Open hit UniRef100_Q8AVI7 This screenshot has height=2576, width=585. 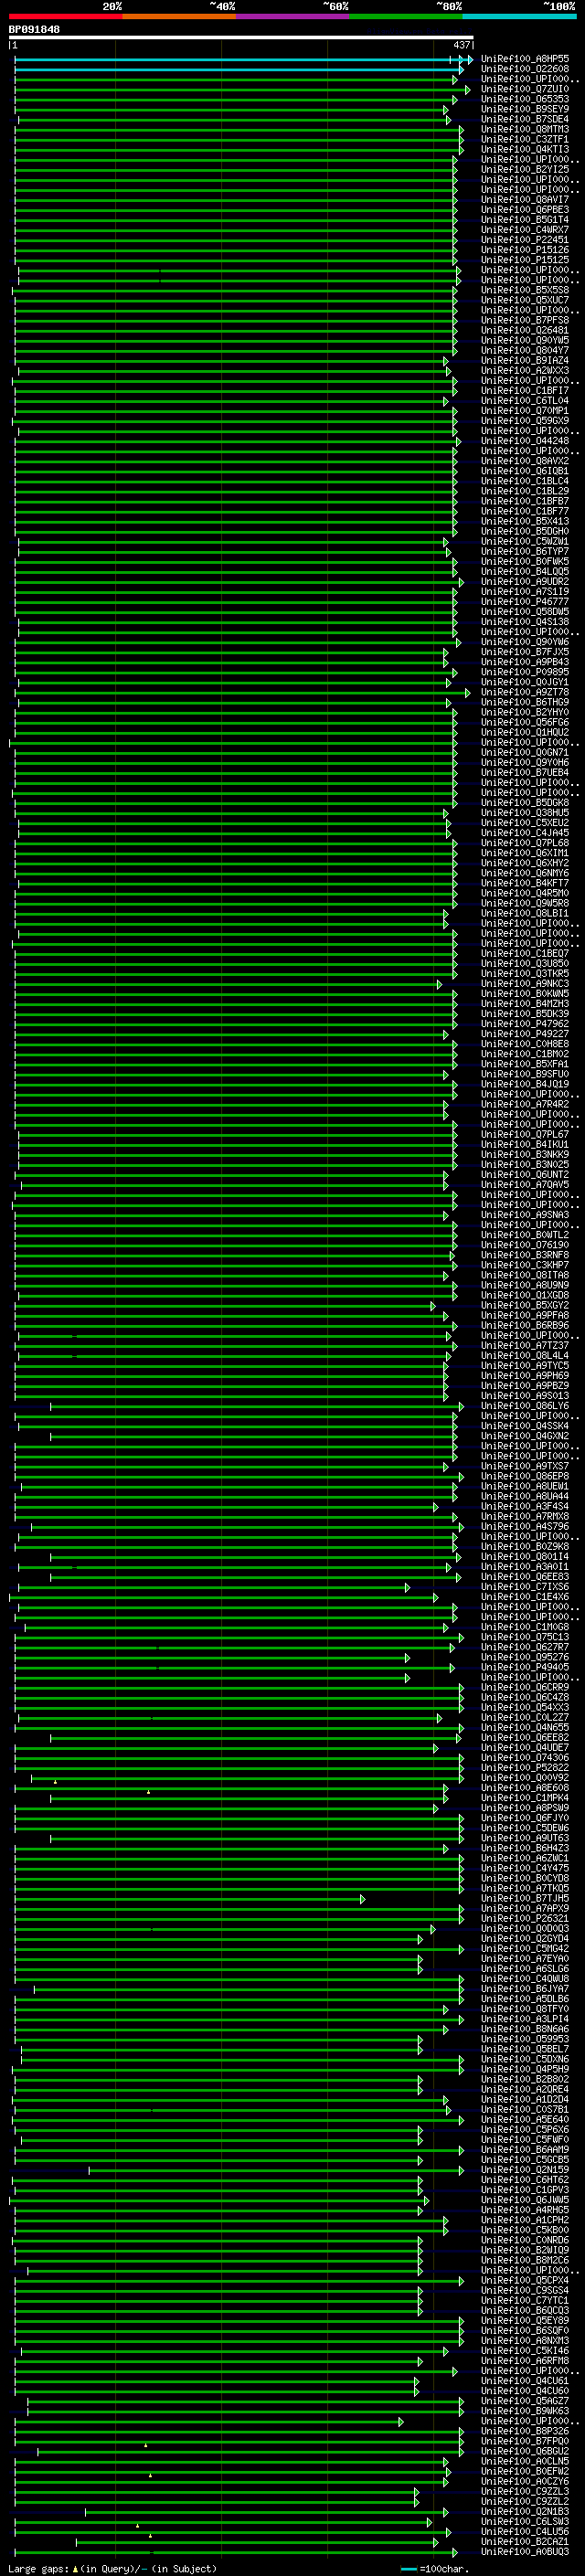[525, 199]
